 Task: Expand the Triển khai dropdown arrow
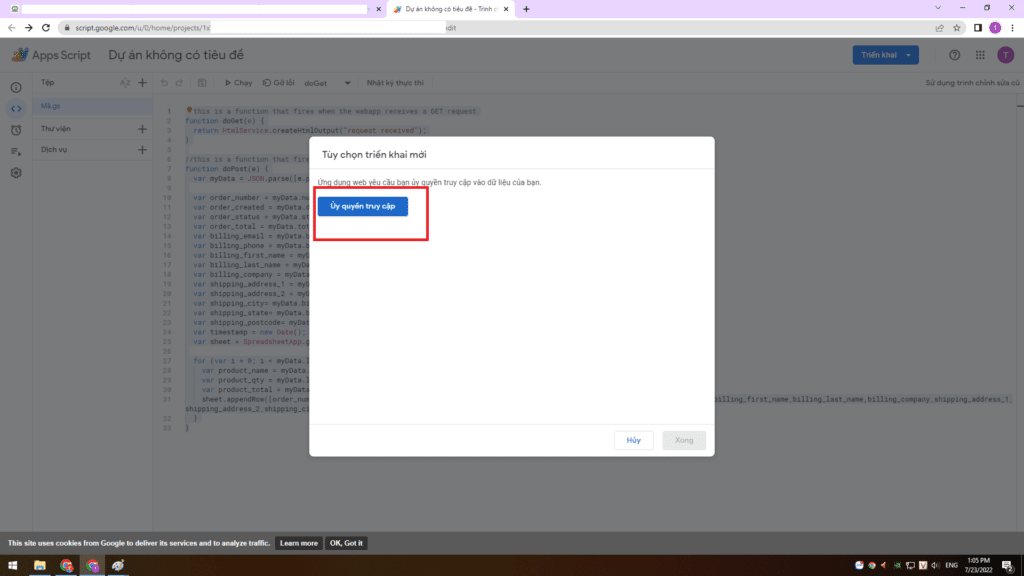pyautogui.click(x=908, y=55)
